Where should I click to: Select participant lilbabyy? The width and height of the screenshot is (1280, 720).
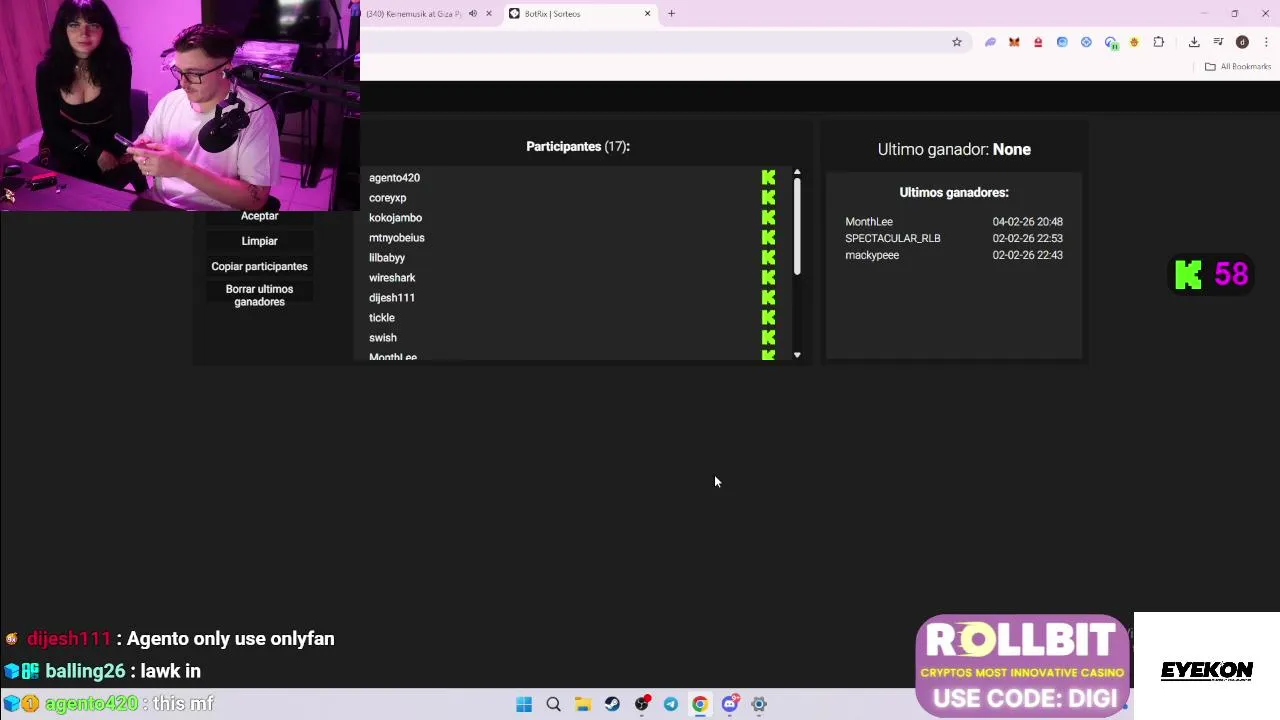click(386, 258)
